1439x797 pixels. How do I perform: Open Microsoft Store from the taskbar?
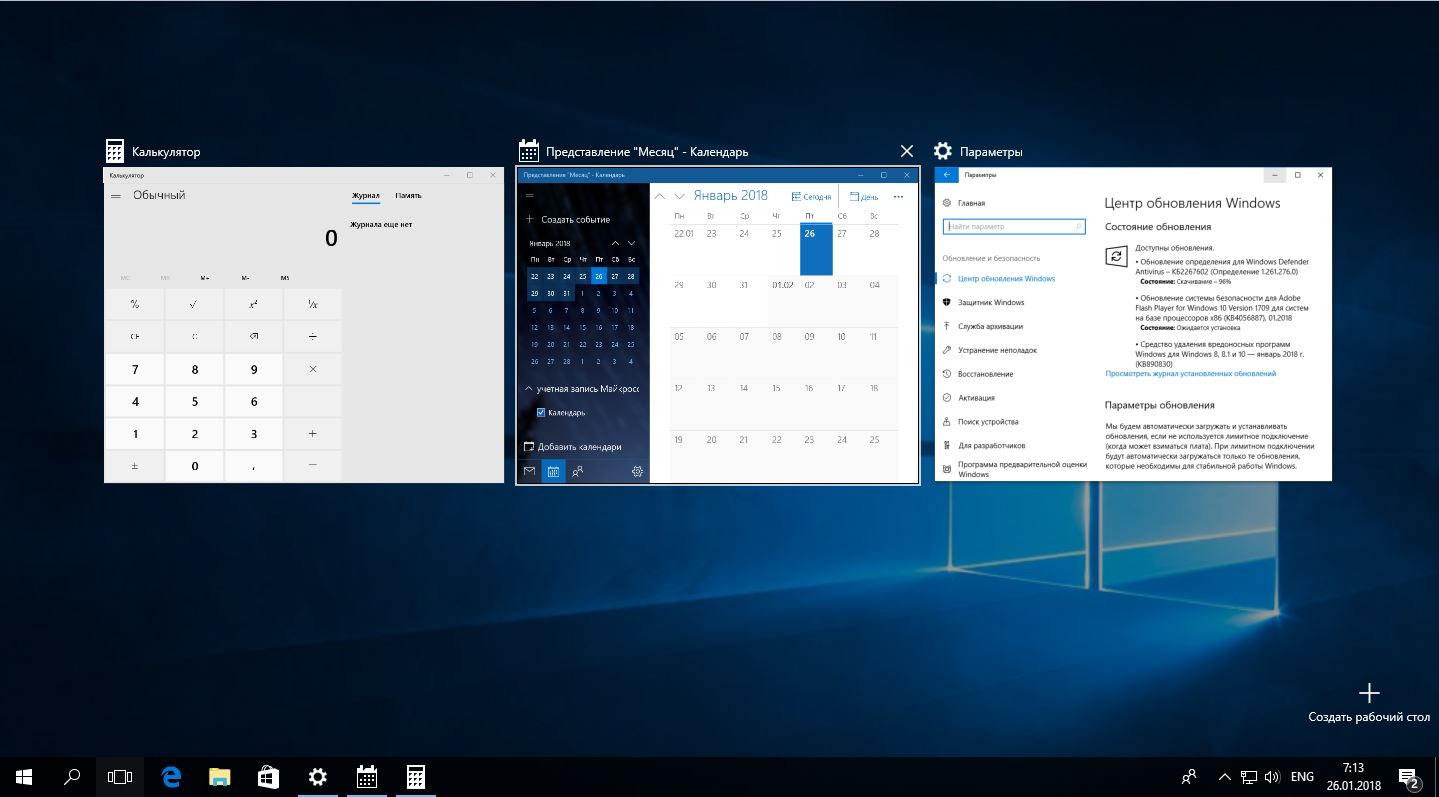coord(268,777)
